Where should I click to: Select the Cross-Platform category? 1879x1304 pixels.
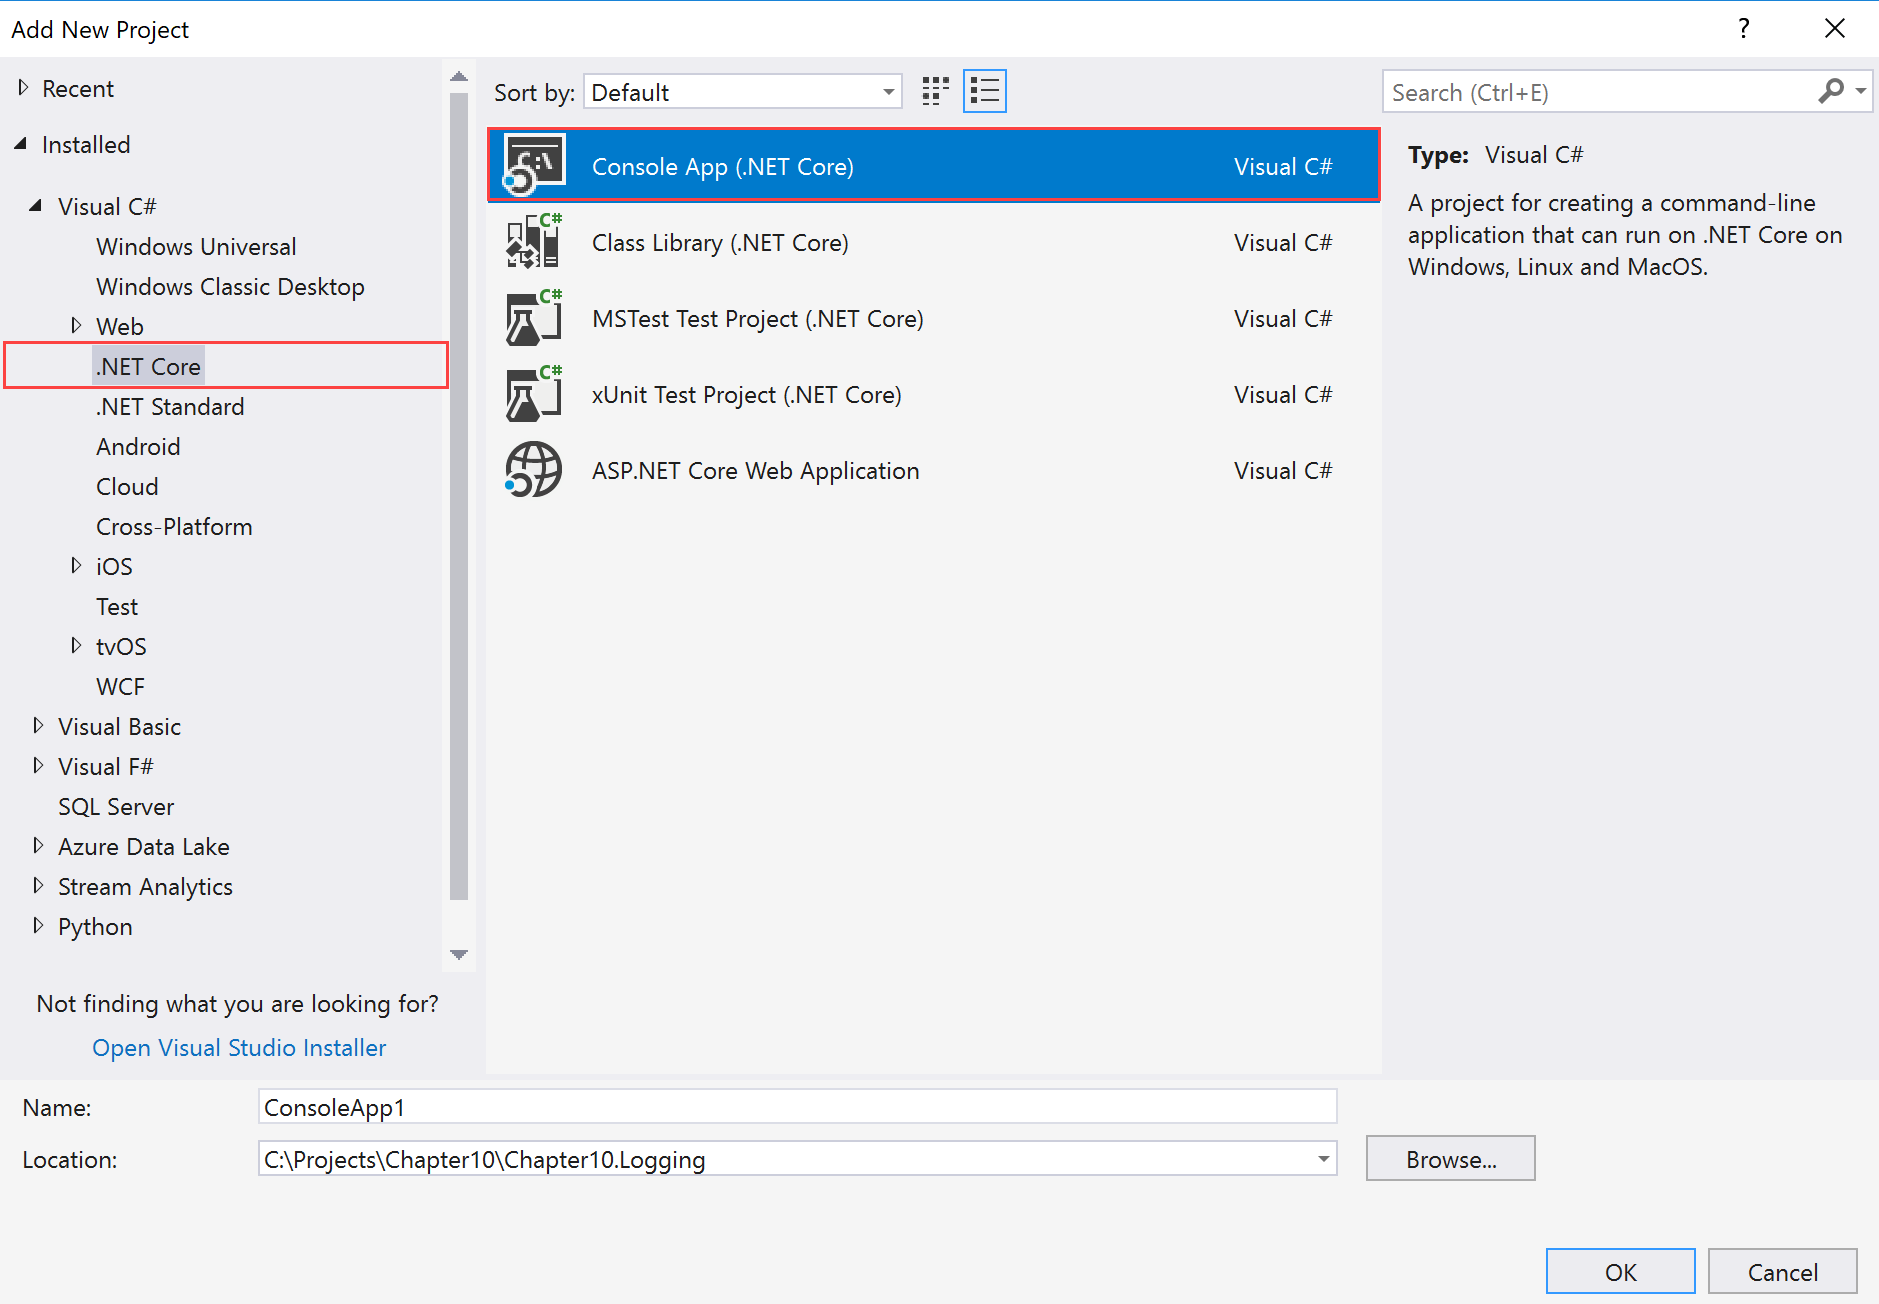[x=174, y=526]
